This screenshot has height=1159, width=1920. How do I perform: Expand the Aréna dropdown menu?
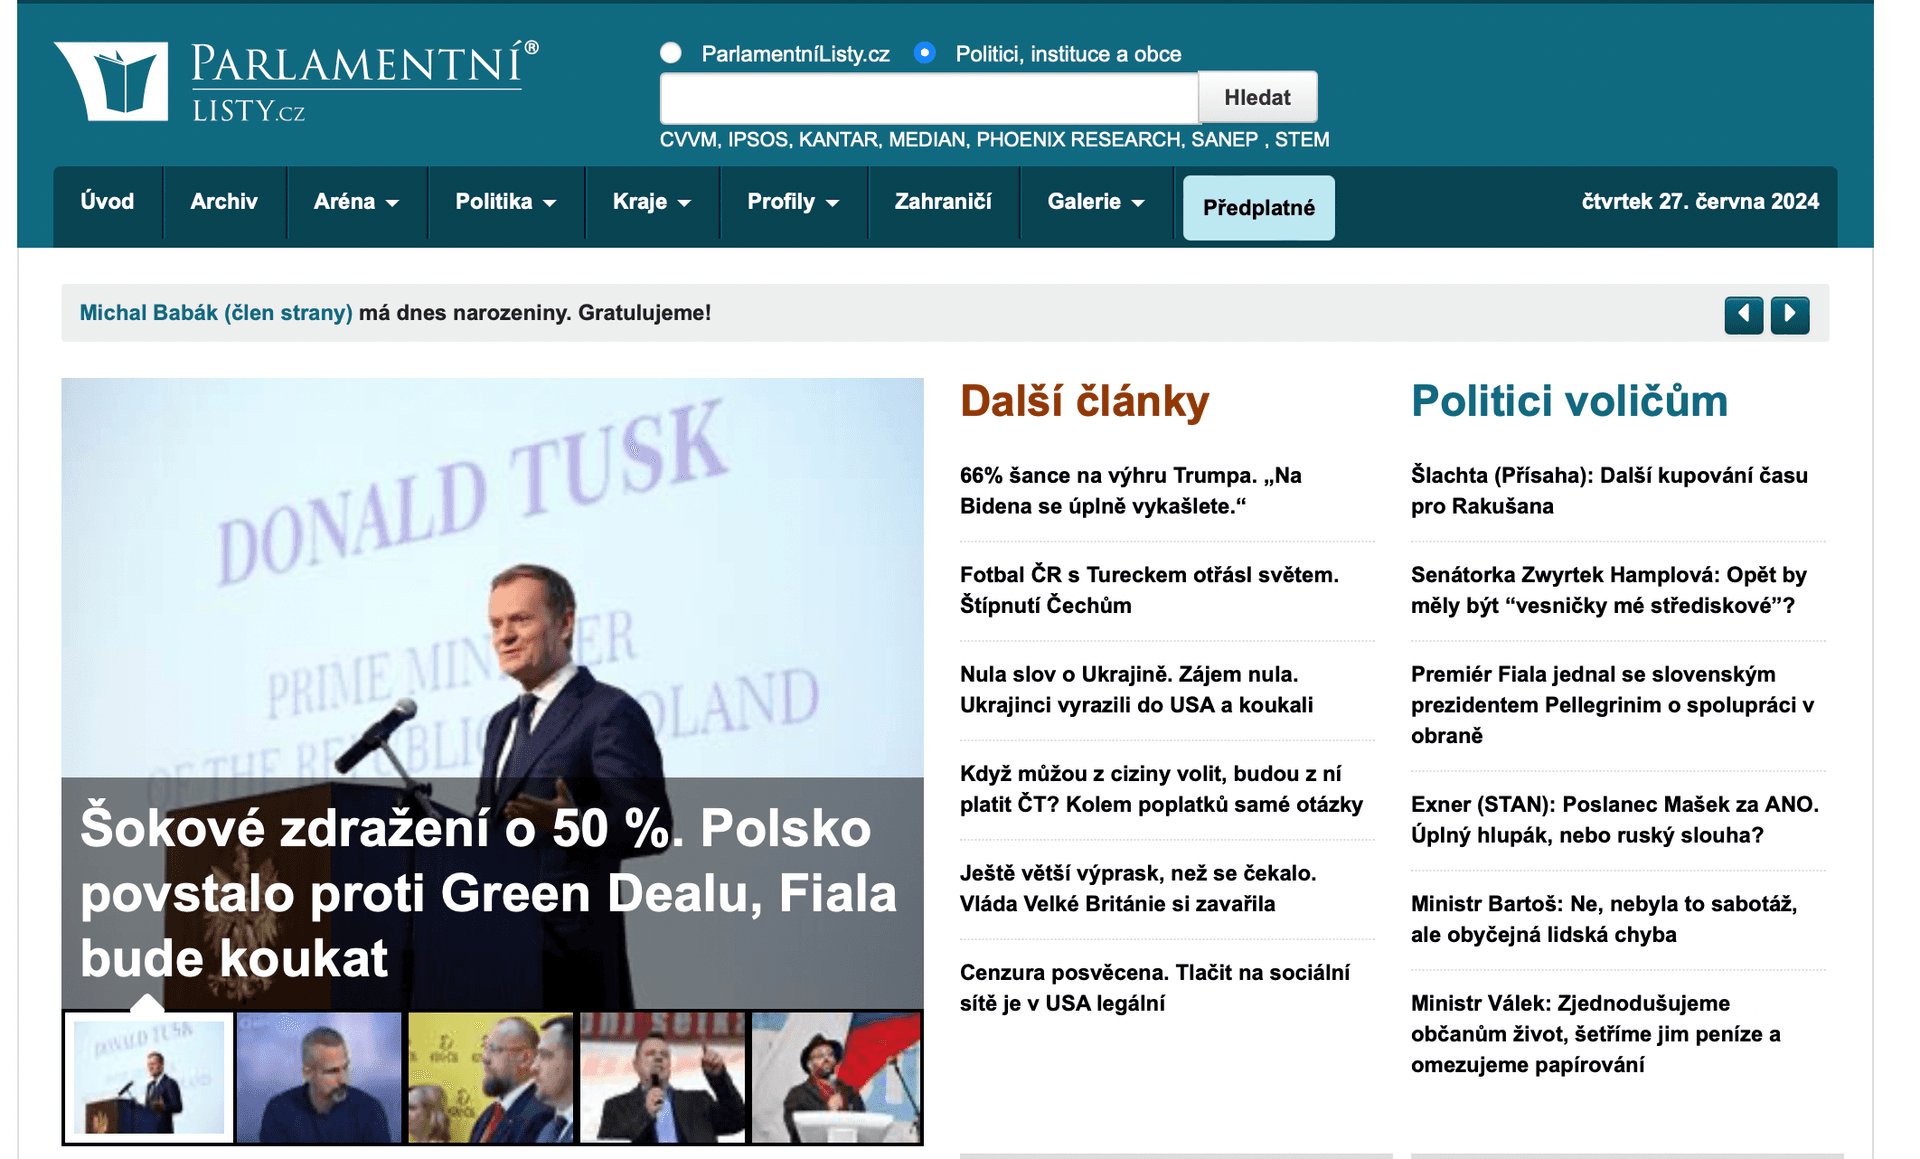tap(356, 202)
